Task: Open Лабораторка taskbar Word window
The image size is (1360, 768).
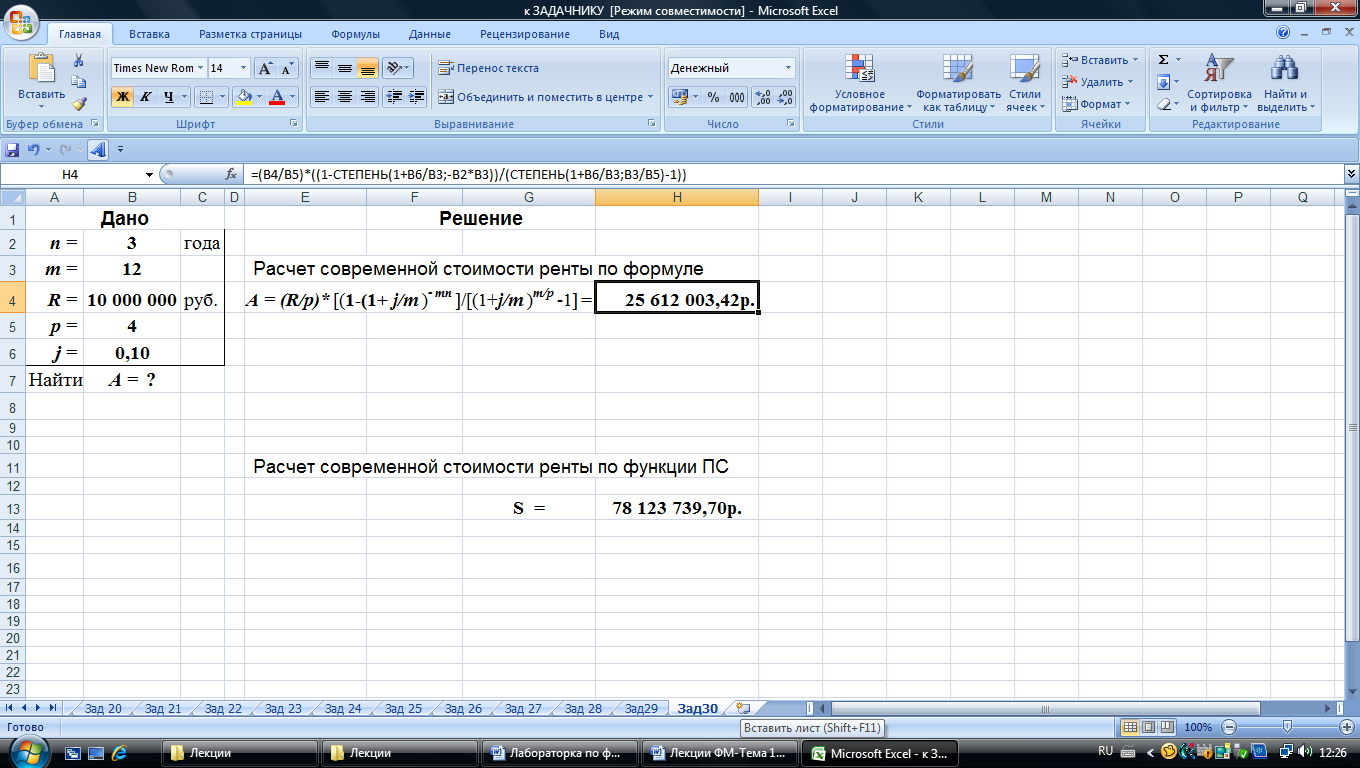Action: pos(560,753)
